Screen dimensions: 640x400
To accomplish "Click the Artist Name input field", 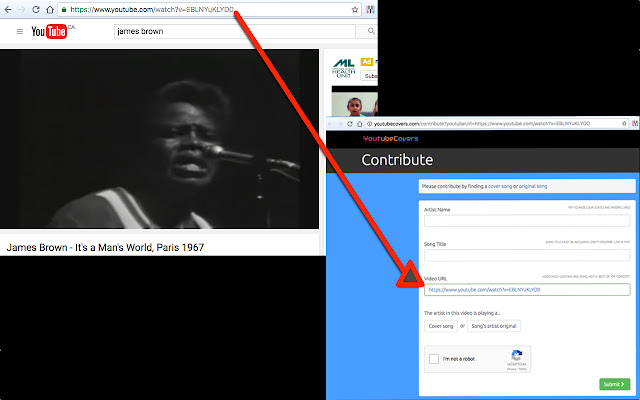I will [527, 220].
